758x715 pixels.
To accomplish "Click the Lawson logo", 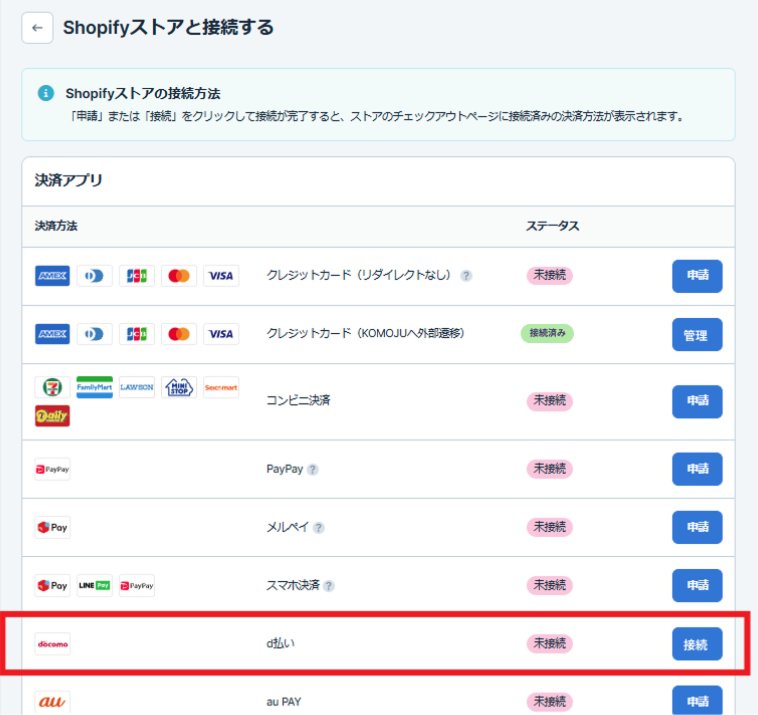I will click(137, 388).
